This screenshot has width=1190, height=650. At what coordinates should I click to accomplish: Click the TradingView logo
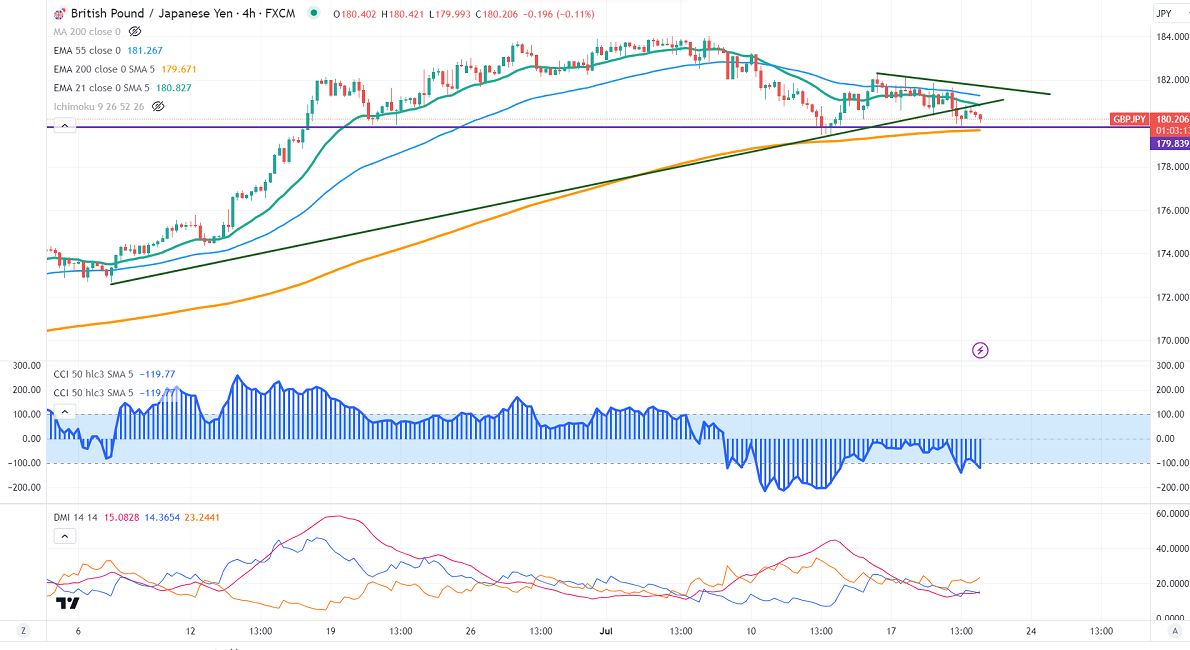coord(68,604)
